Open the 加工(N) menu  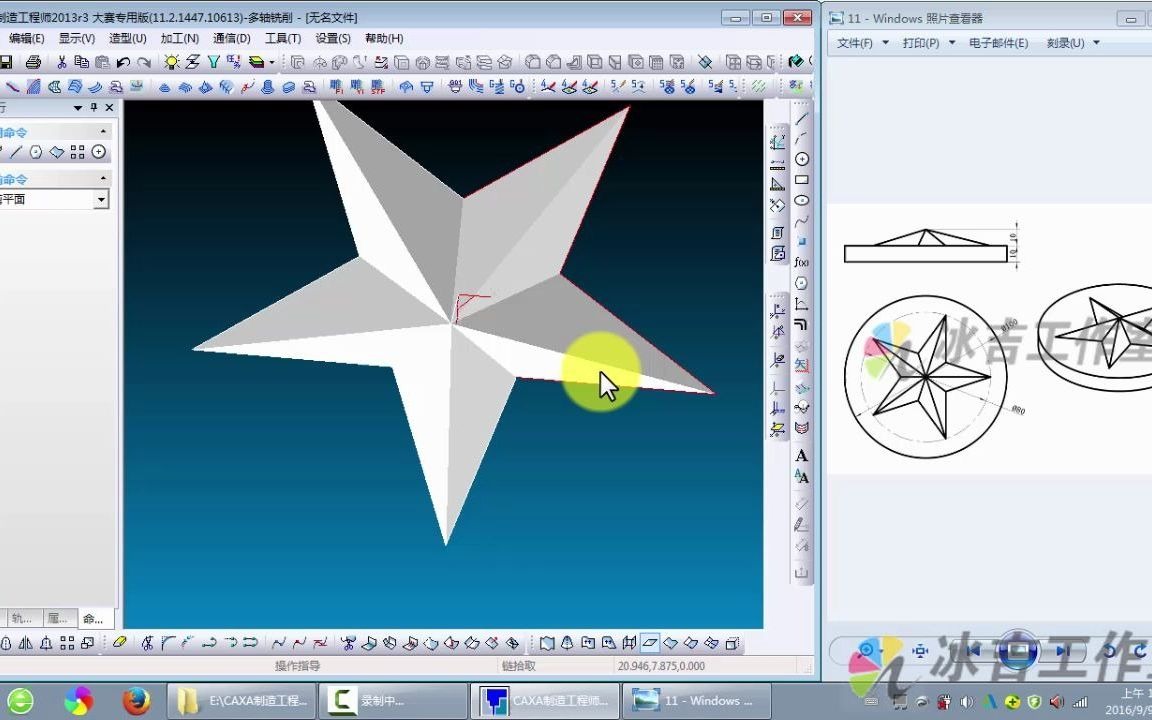coord(179,38)
